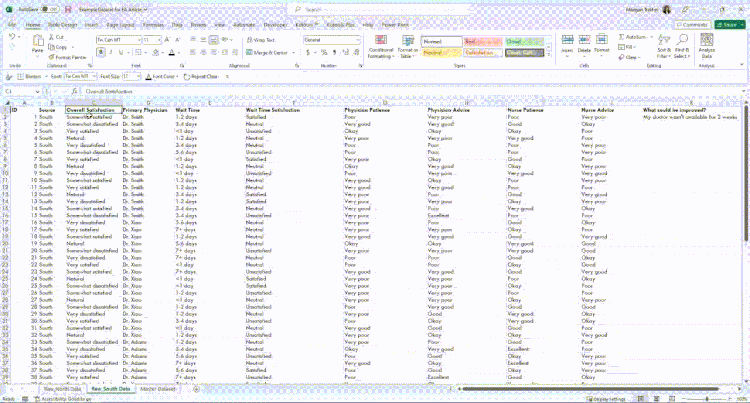Cut the selection with scissors icon

click(x=51, y=37)
